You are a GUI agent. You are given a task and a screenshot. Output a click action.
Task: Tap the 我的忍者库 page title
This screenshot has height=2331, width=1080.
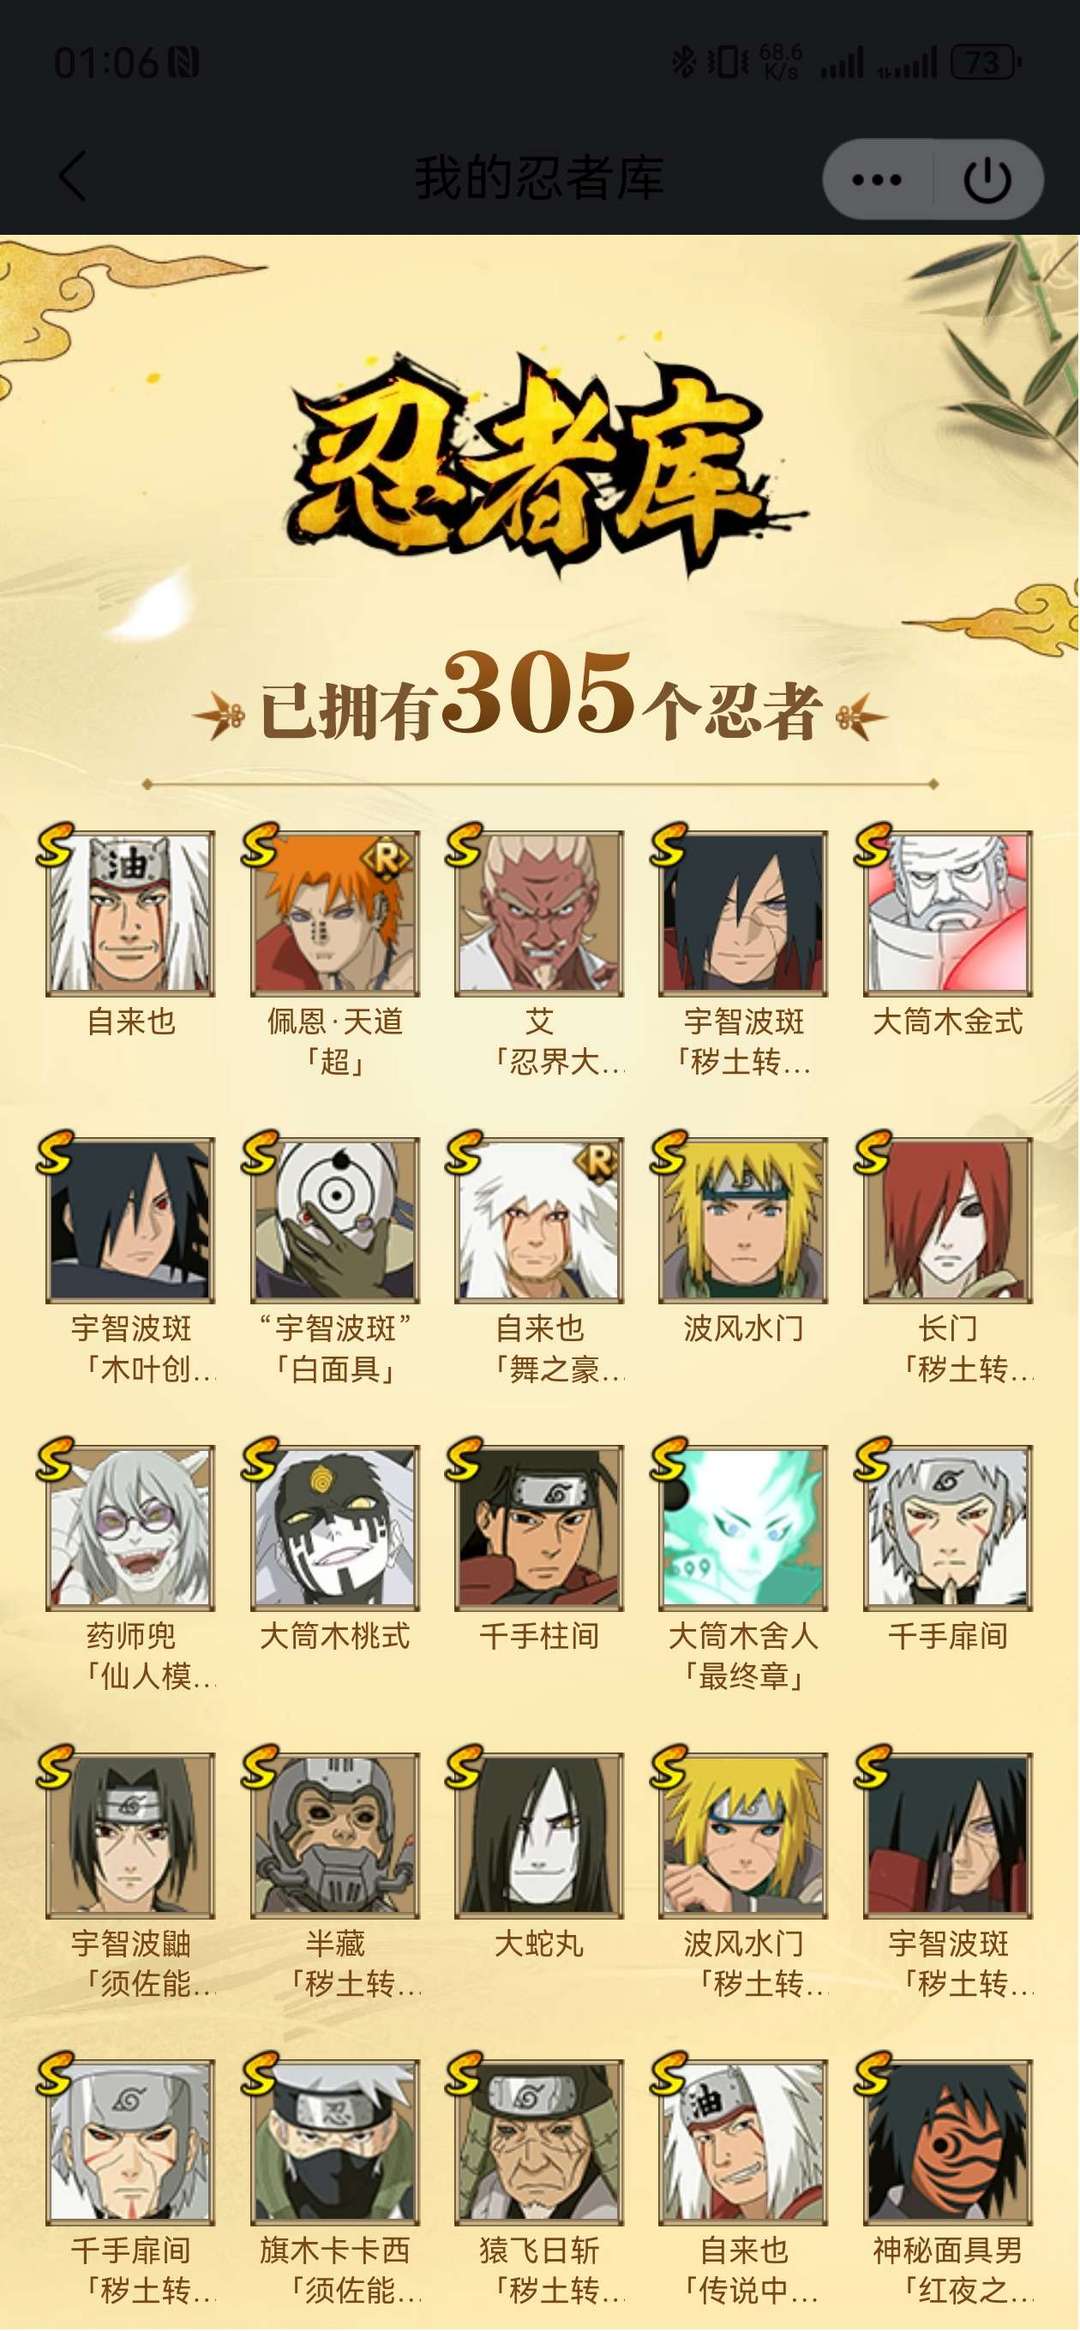click(x=540, y=178)
